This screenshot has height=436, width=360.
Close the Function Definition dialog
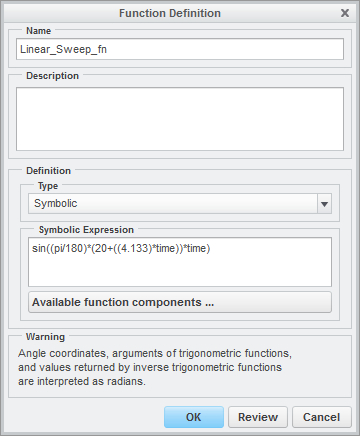pos(345,13)
